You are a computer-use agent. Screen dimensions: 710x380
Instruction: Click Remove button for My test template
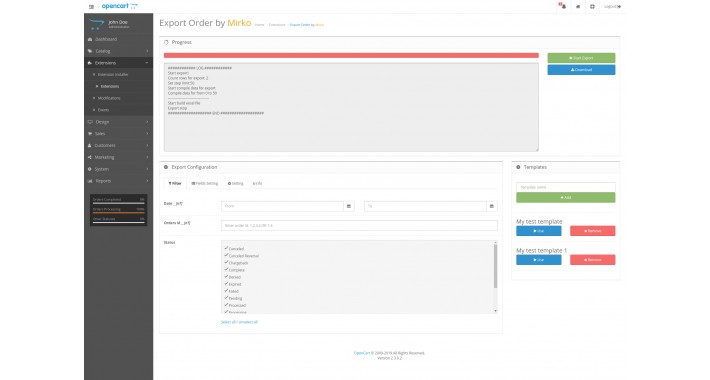pos(592,231)
